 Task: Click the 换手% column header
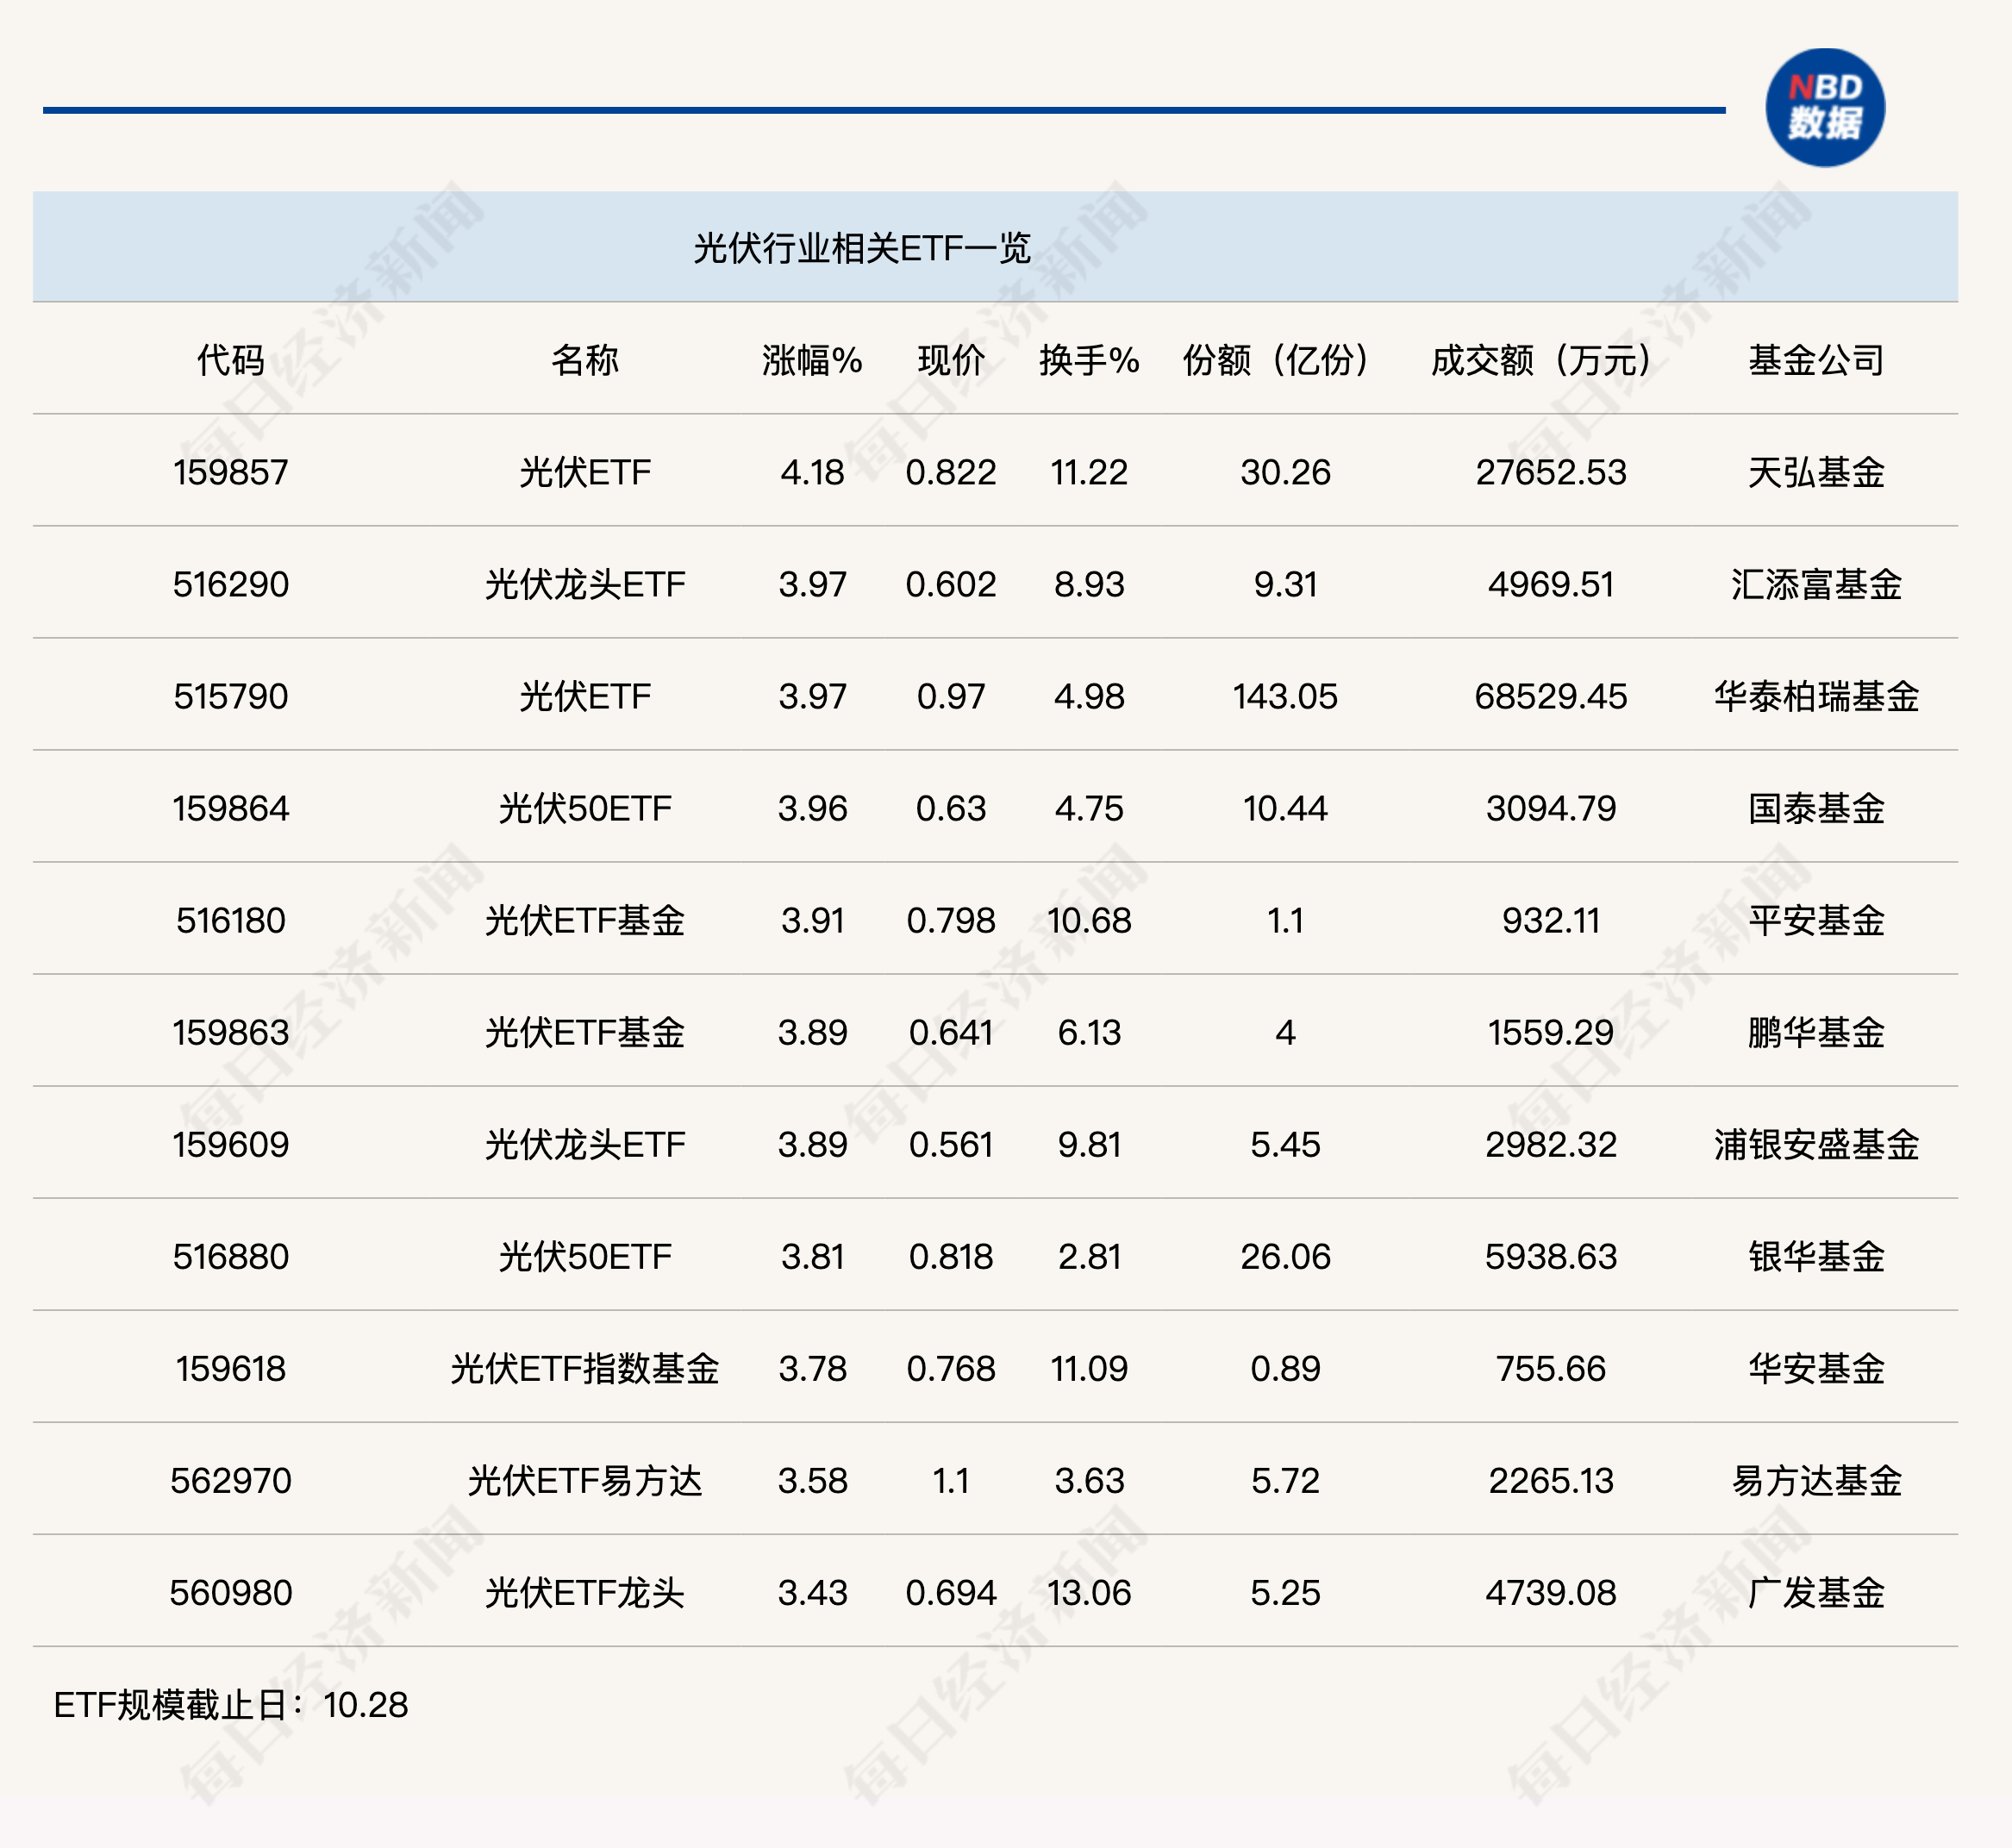[1089, 360]
